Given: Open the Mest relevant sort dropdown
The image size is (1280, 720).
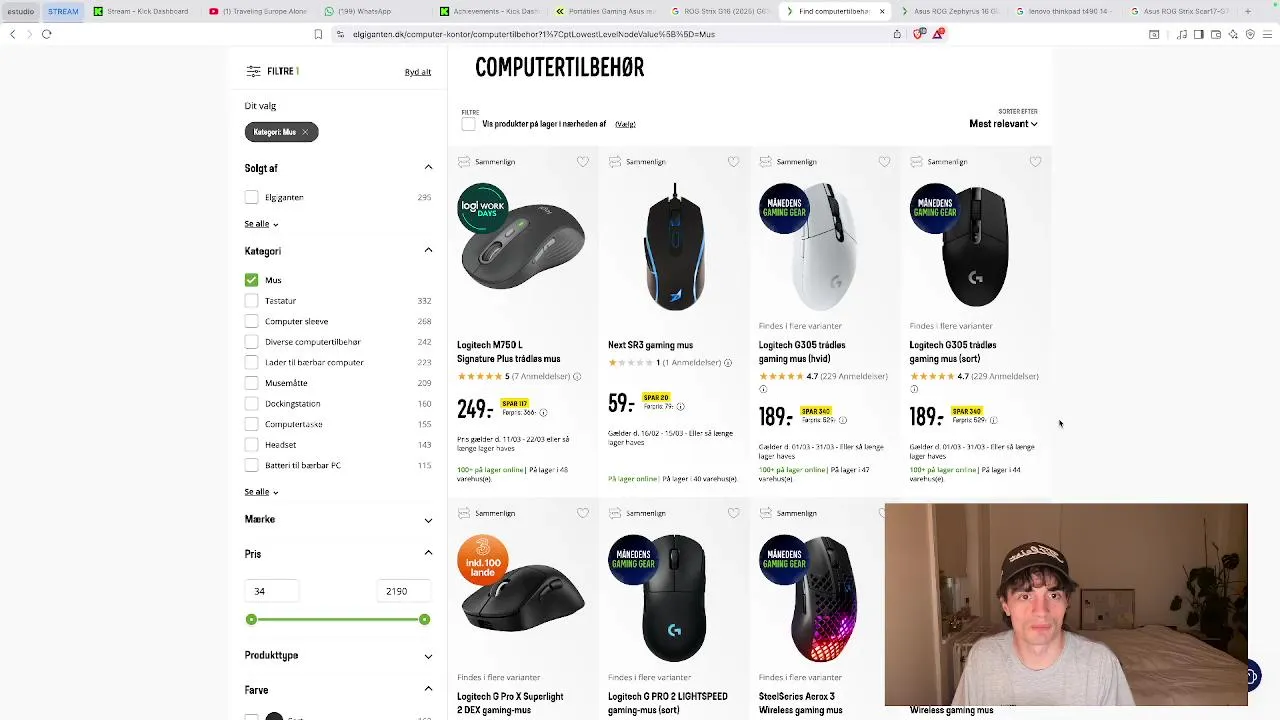Looking at the screenshot, I should pyautogui.click(x=1003, y=124).
